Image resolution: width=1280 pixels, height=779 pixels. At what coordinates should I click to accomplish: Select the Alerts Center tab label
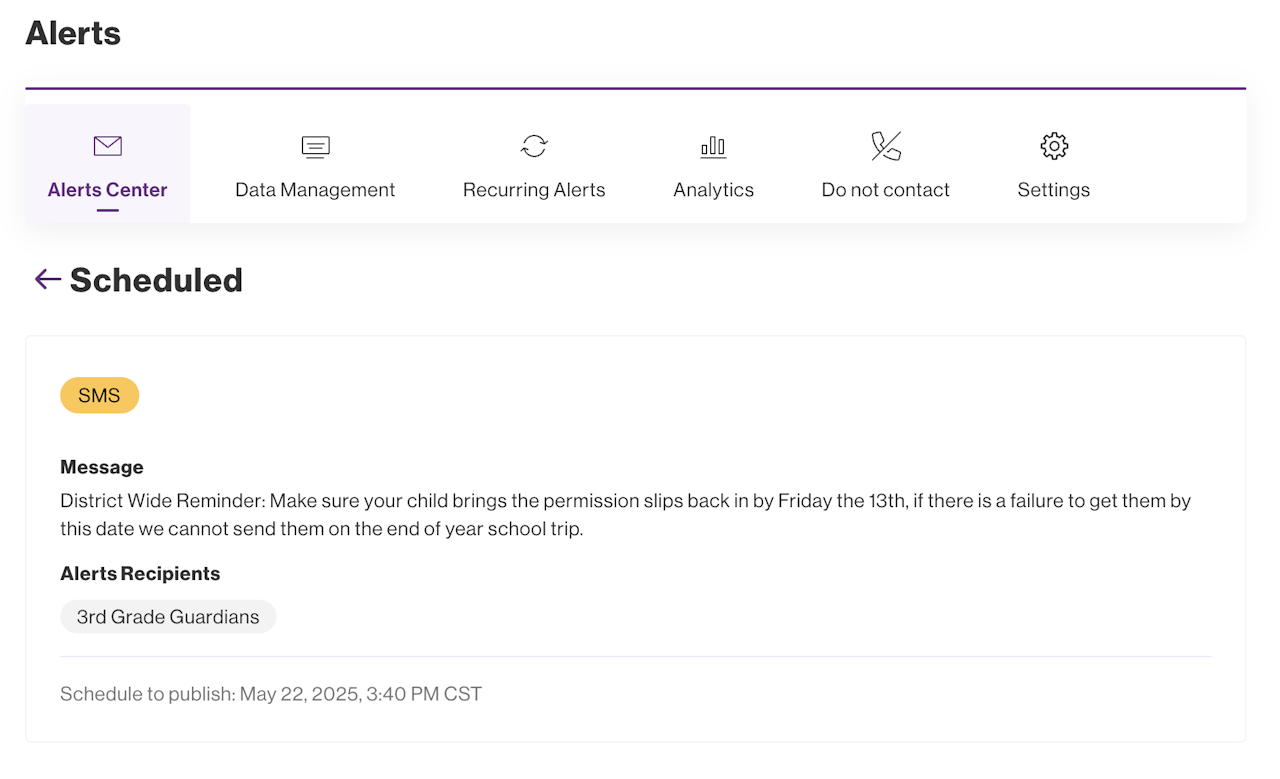(x=107, y=190)
